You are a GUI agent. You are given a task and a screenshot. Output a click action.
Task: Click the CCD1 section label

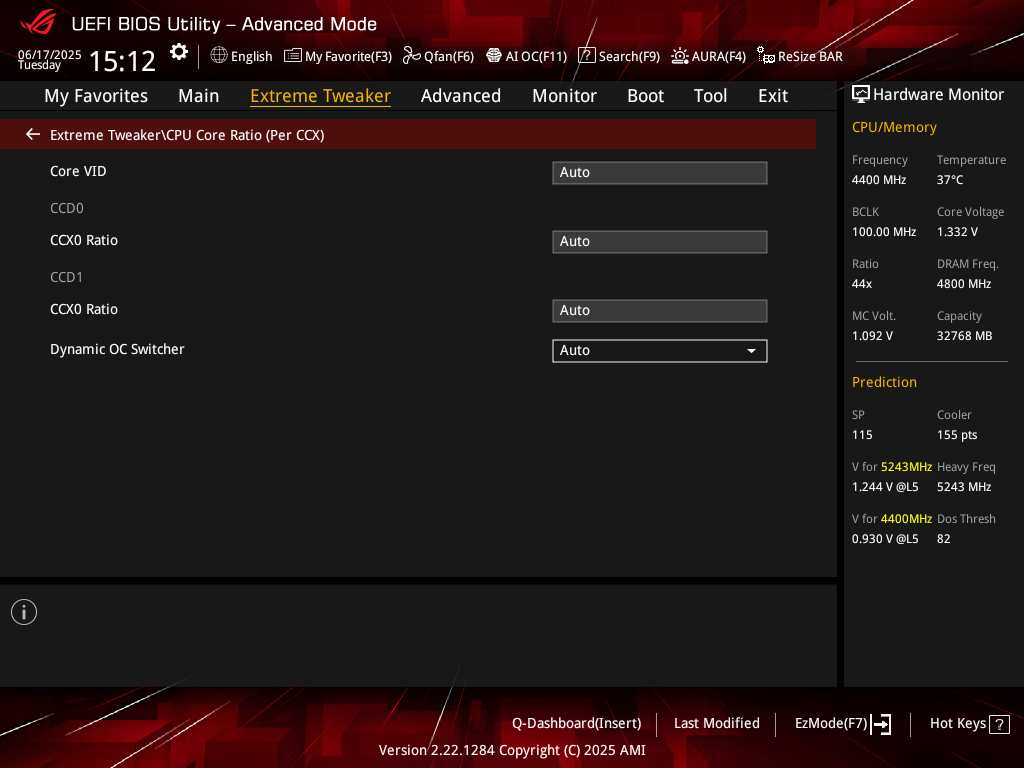[67, 278]
